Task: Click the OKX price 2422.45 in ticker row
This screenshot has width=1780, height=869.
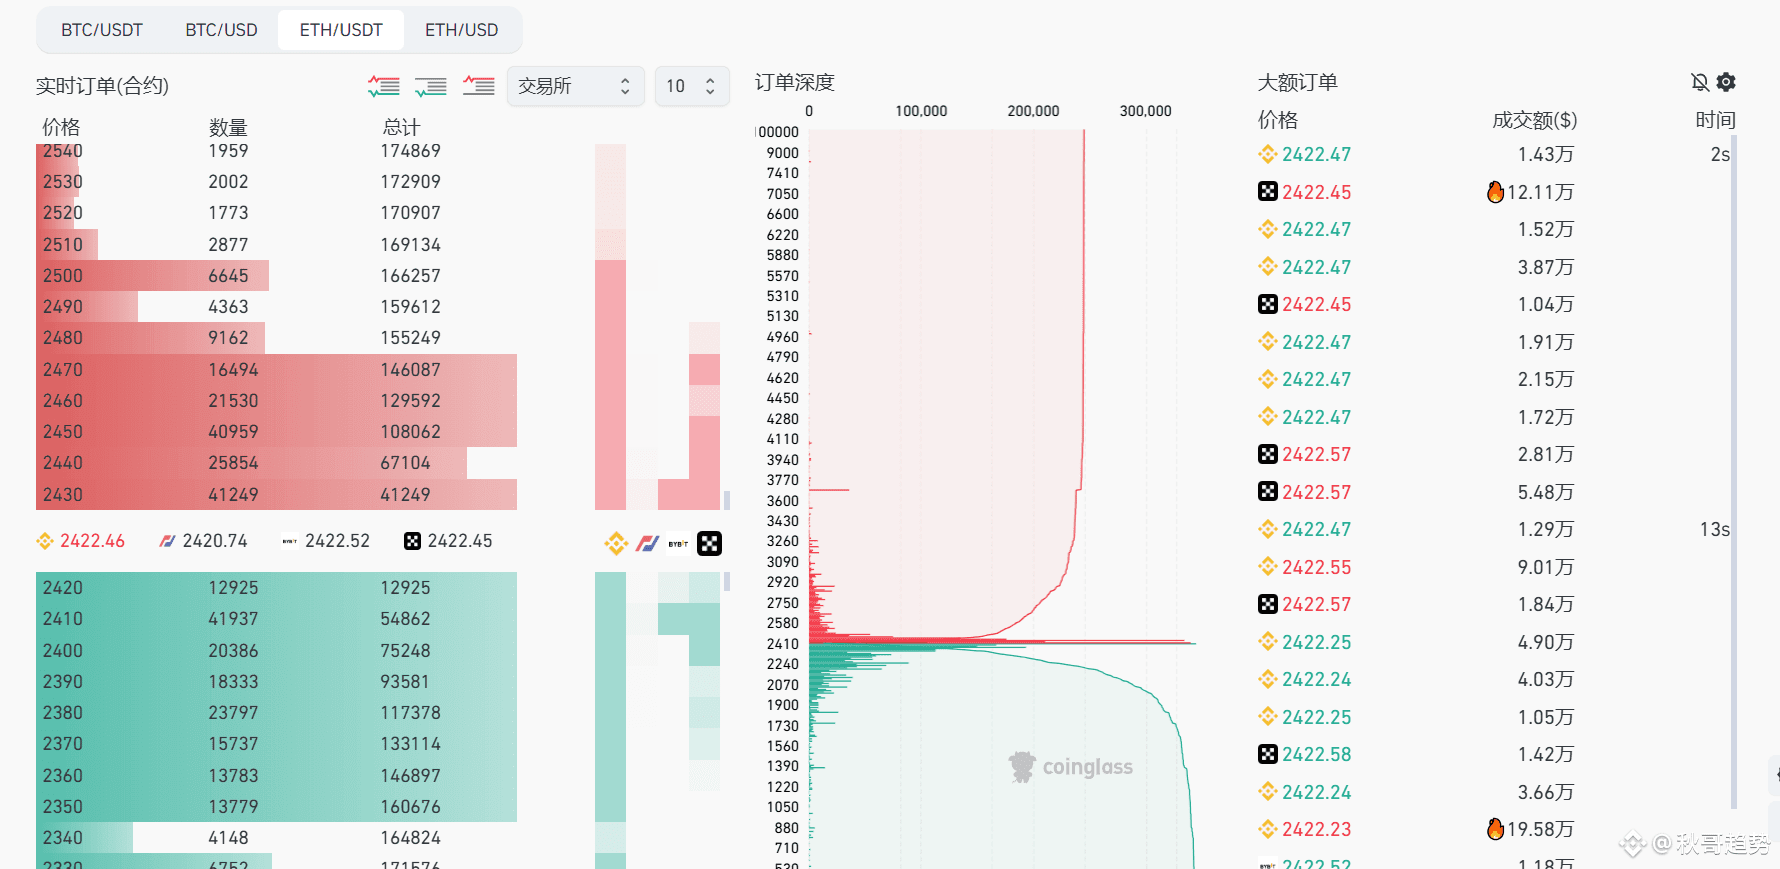Action: [460, 541]
